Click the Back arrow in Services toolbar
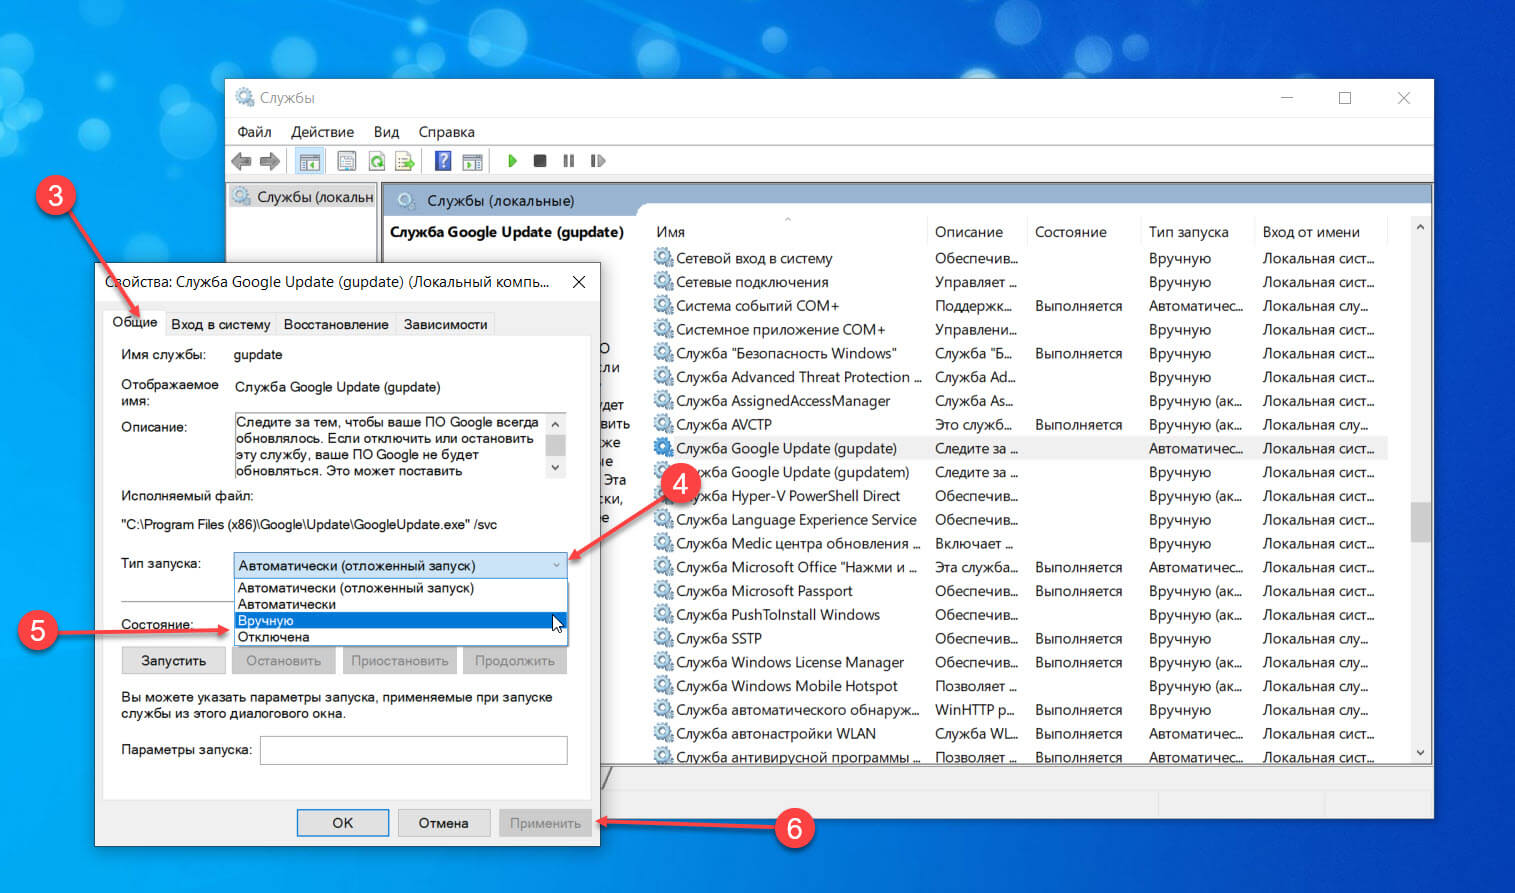This screenshot has height=893, width=1515. click(x=241, y=161)
